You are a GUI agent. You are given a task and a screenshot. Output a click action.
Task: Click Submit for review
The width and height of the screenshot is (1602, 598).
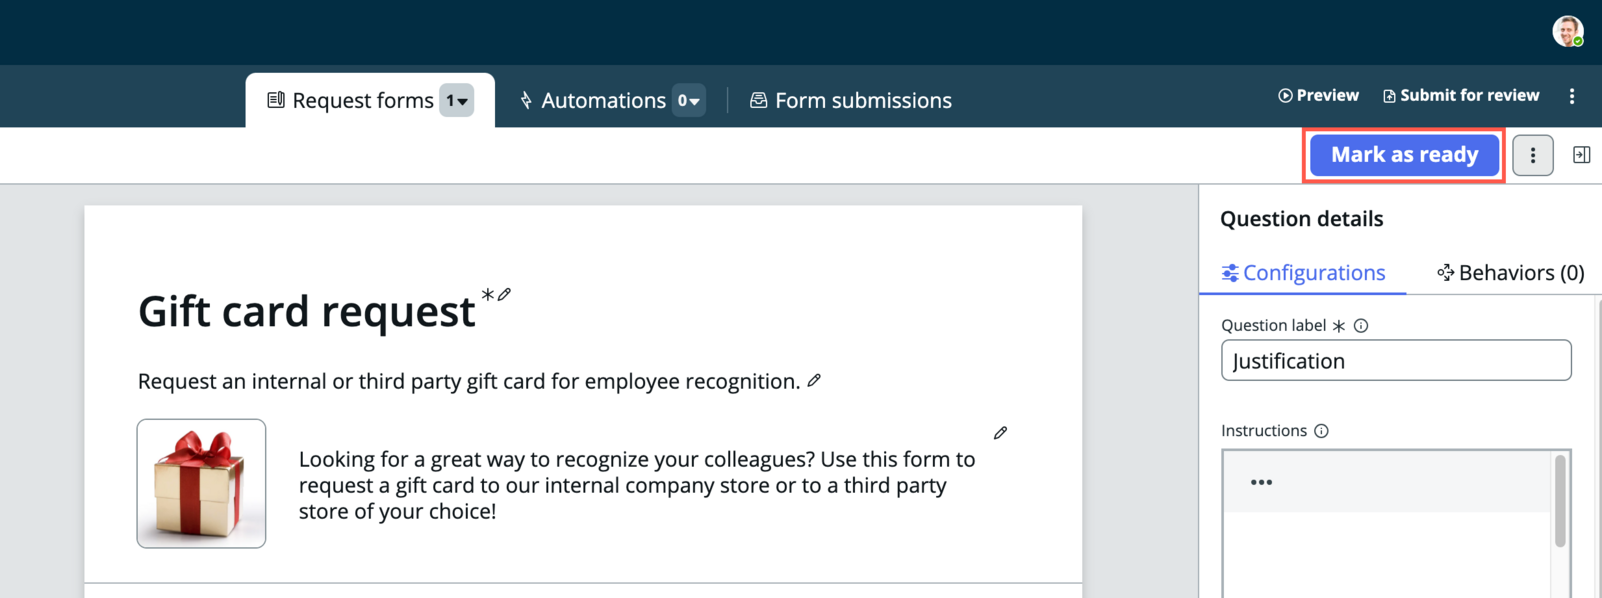(1461, 96)
